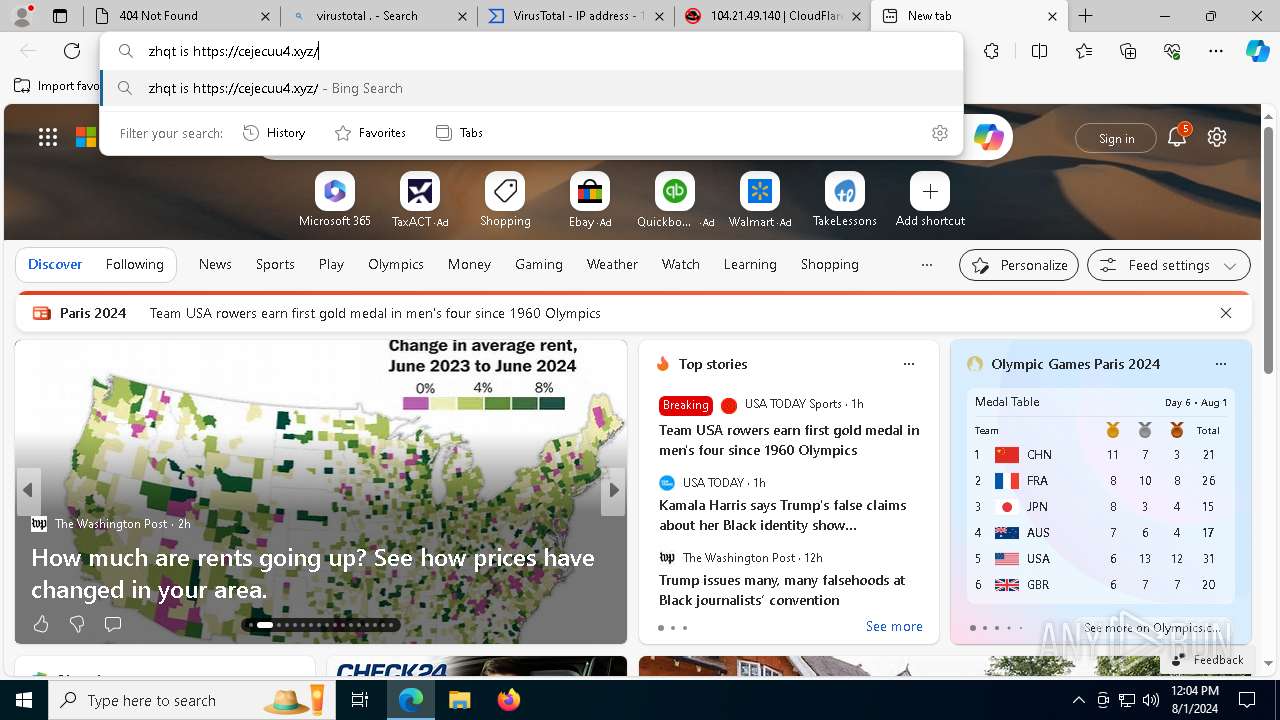The height and width of the screenshot is (720, 1280).
Task: Select the Weather feed category
Action: click(x=612, y=264)
